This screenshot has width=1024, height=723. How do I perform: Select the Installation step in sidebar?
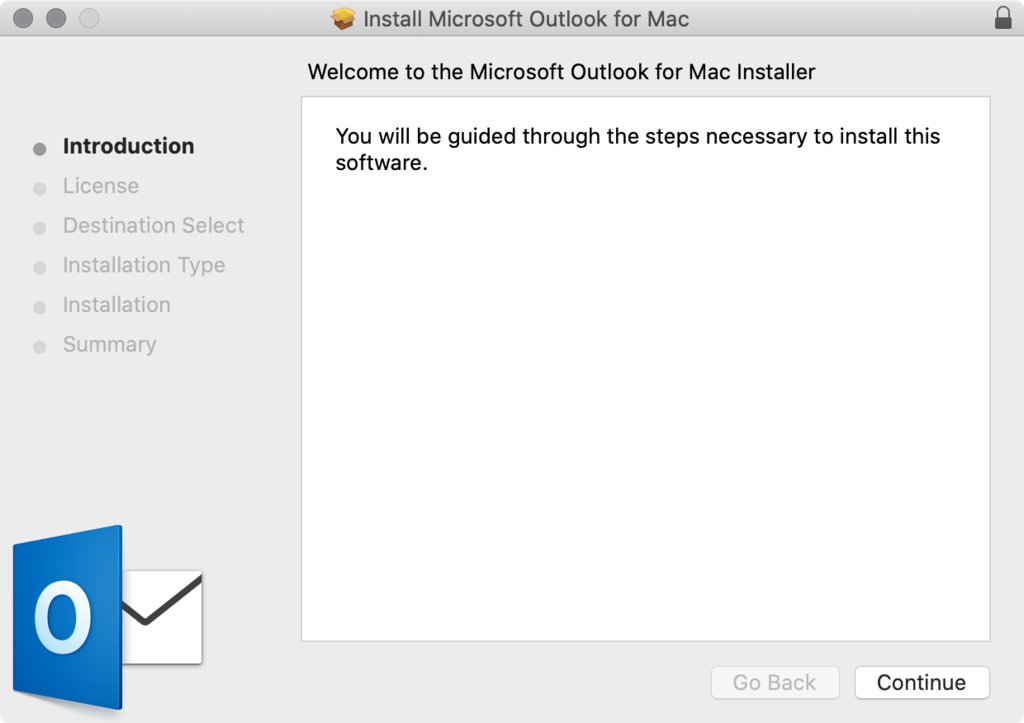(116, 305)
